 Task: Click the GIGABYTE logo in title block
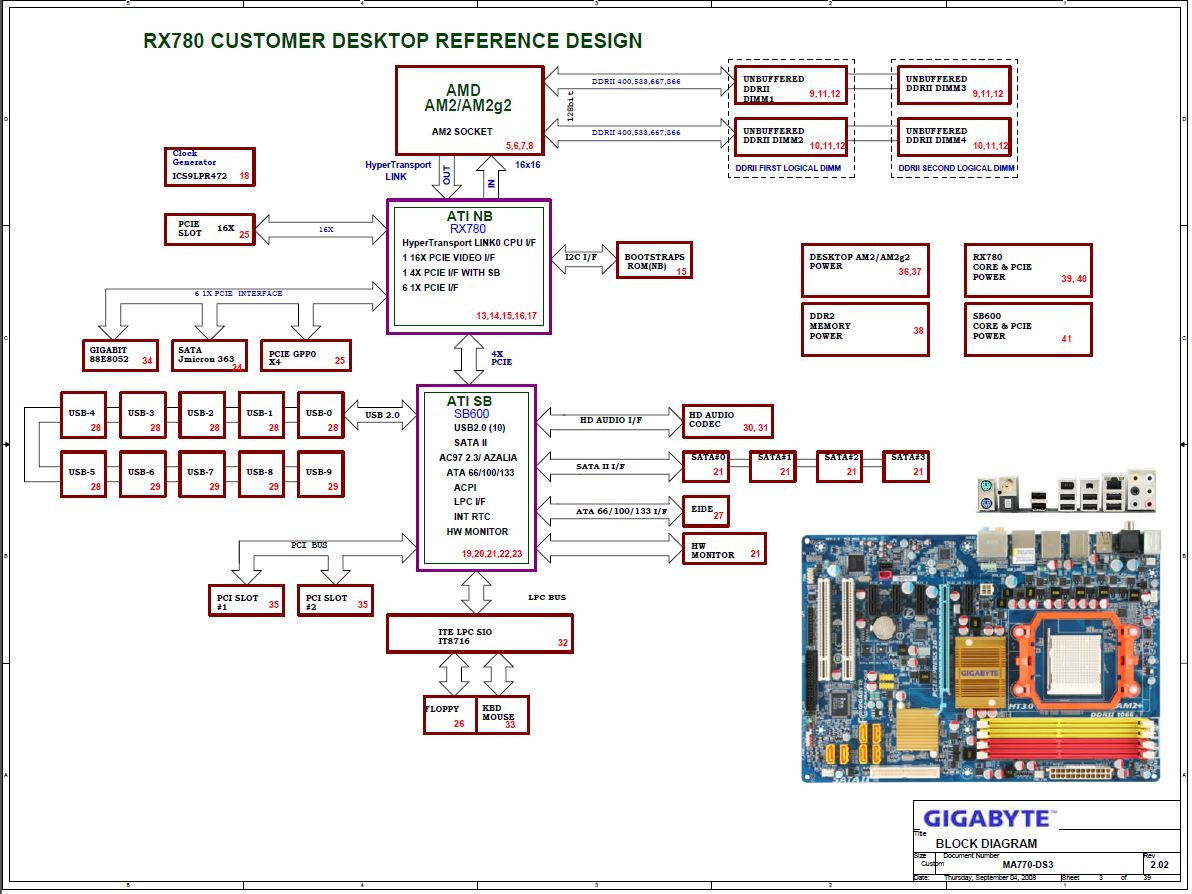990,818
